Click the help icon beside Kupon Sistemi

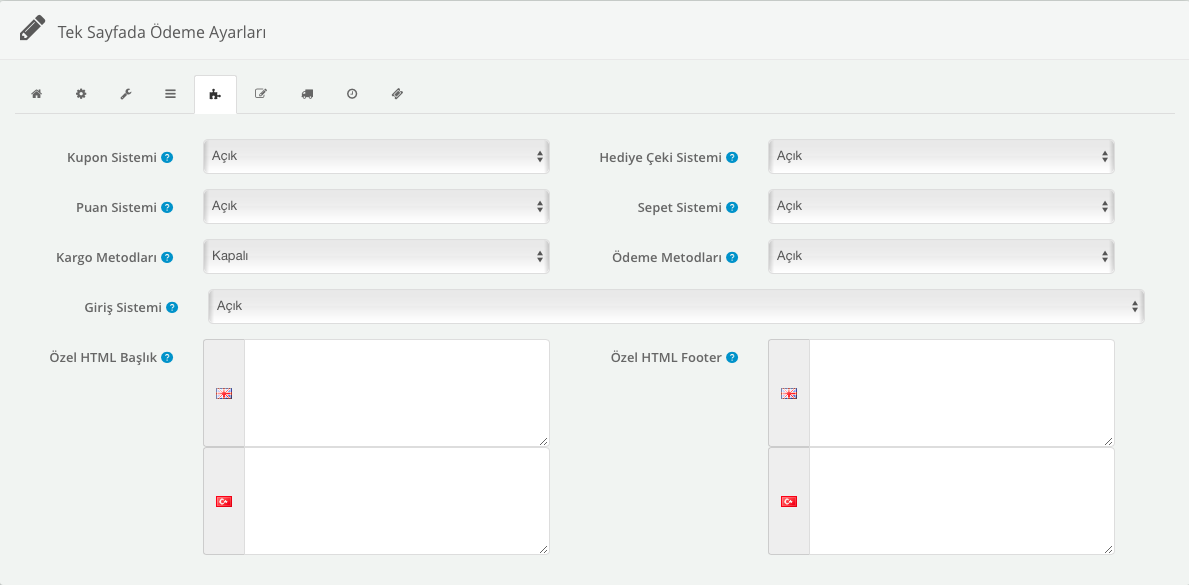coord(167,158)
